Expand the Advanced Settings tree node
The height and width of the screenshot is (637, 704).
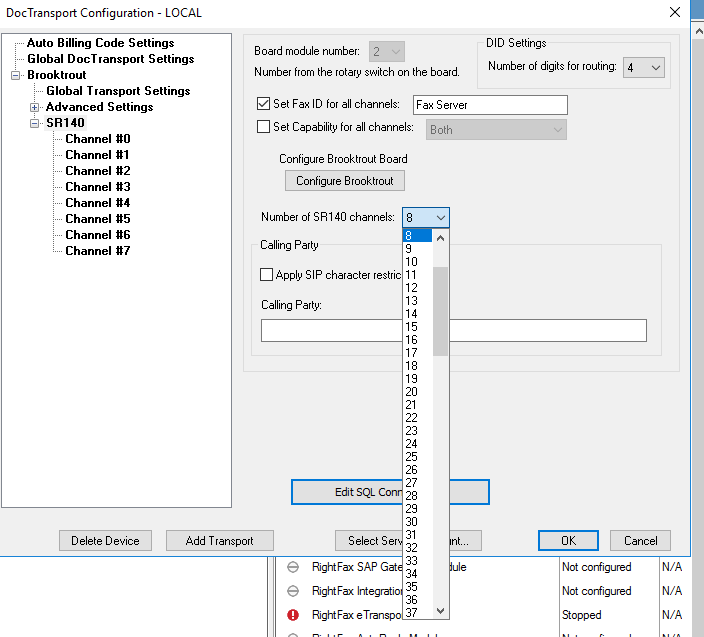(x=35, y=107)
